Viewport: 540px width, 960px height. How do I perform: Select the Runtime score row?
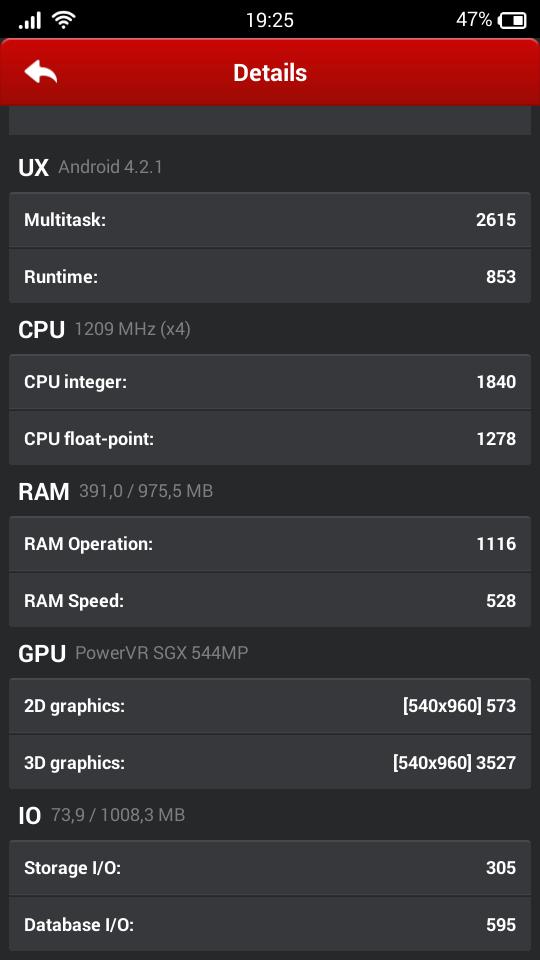(x=270, y=276)
